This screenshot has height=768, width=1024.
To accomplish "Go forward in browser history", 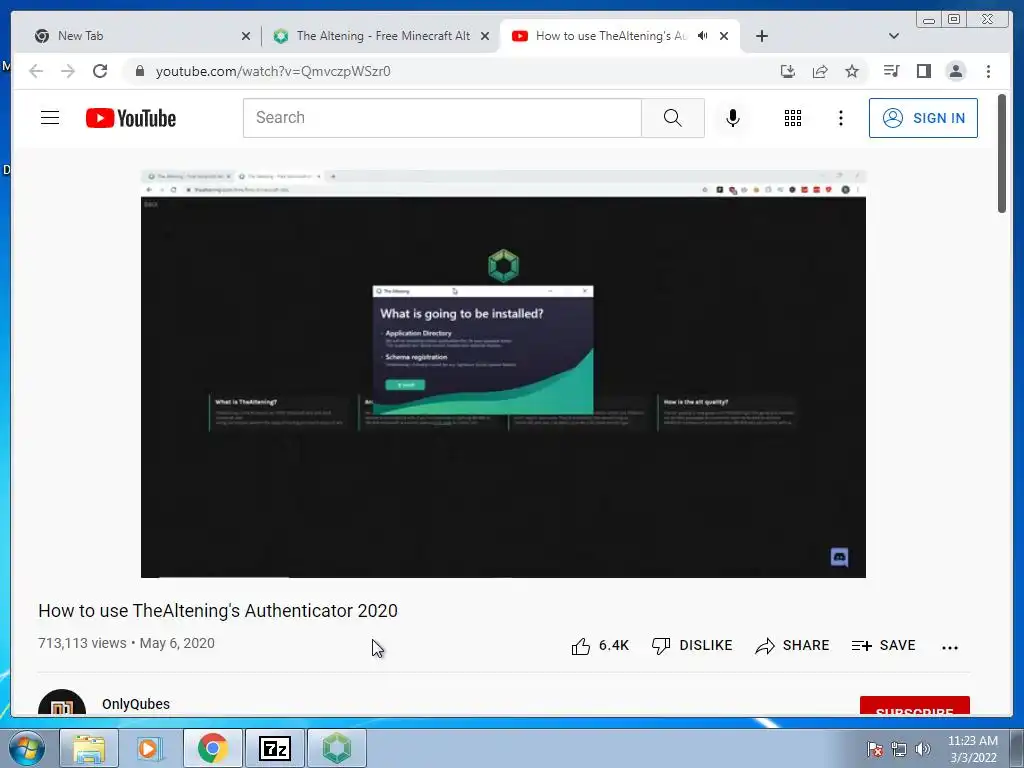I will click(x=68, y=71).
